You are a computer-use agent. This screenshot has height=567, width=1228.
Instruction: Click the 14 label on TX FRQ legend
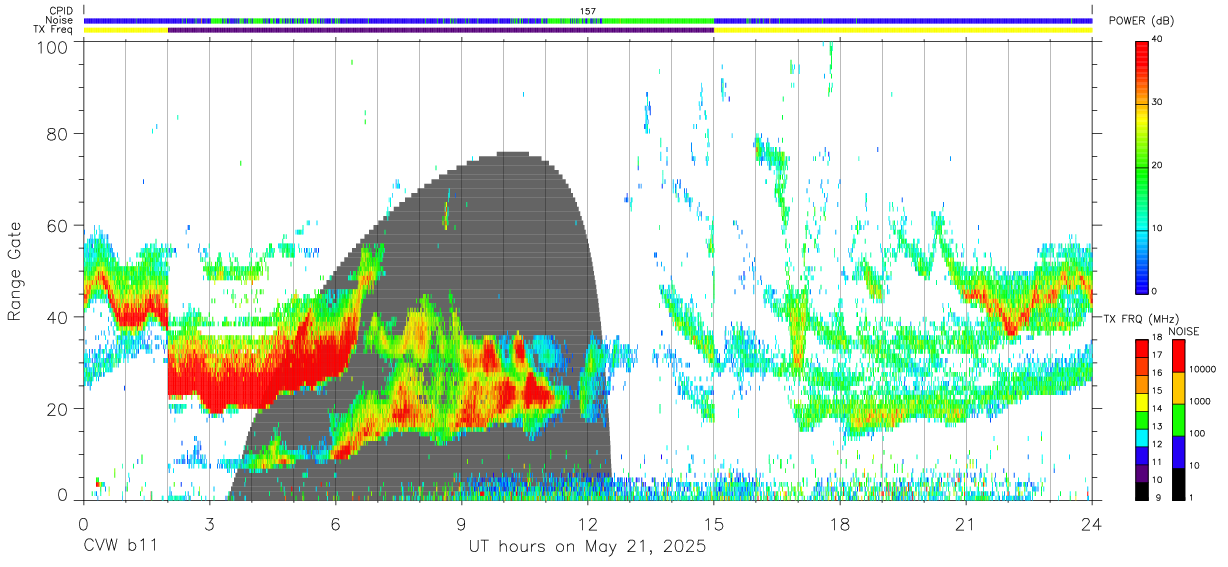(x=1158, y=408)
